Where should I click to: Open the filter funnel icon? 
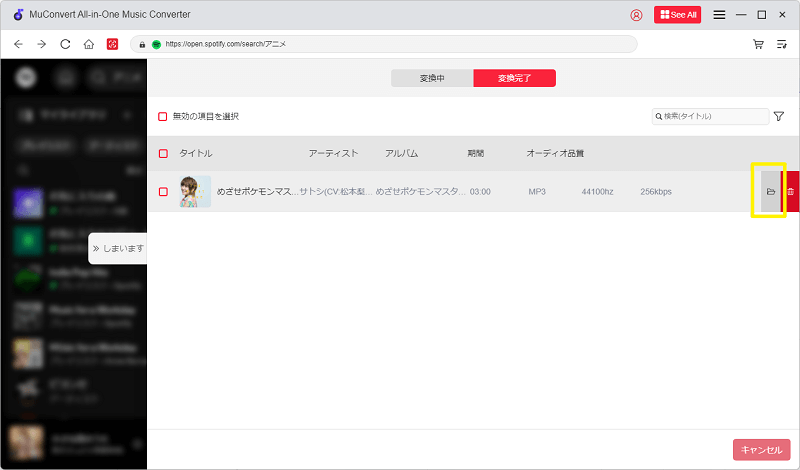(779, 116)
